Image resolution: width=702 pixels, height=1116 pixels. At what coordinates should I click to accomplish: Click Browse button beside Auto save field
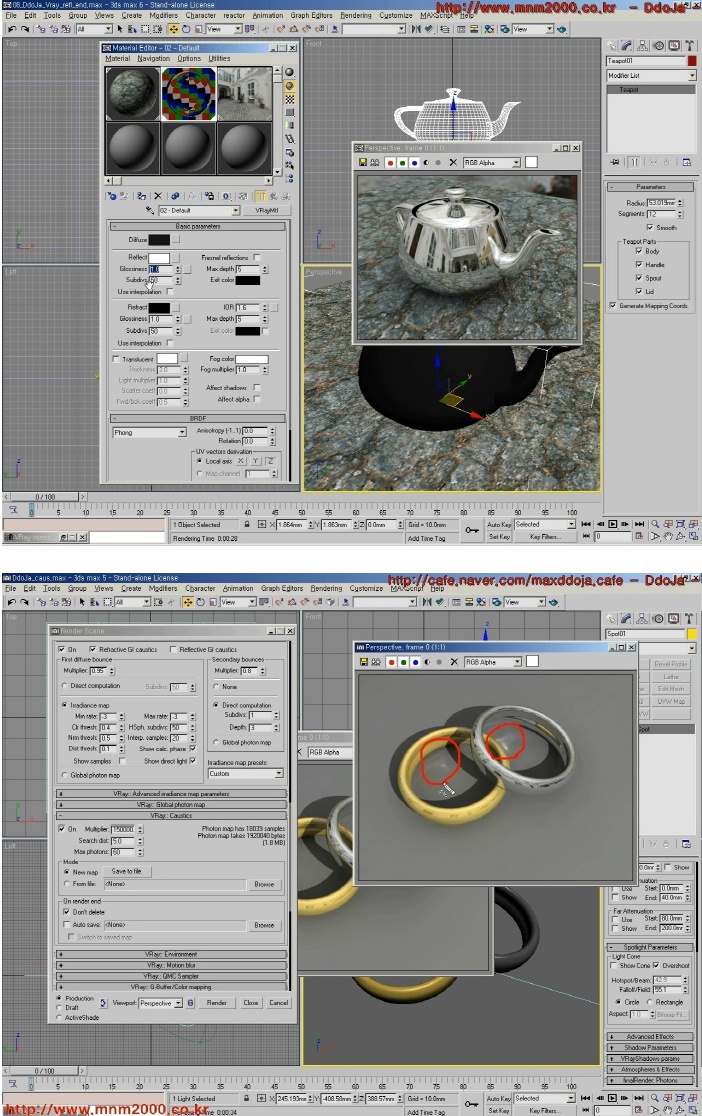(x=264, y=925)
